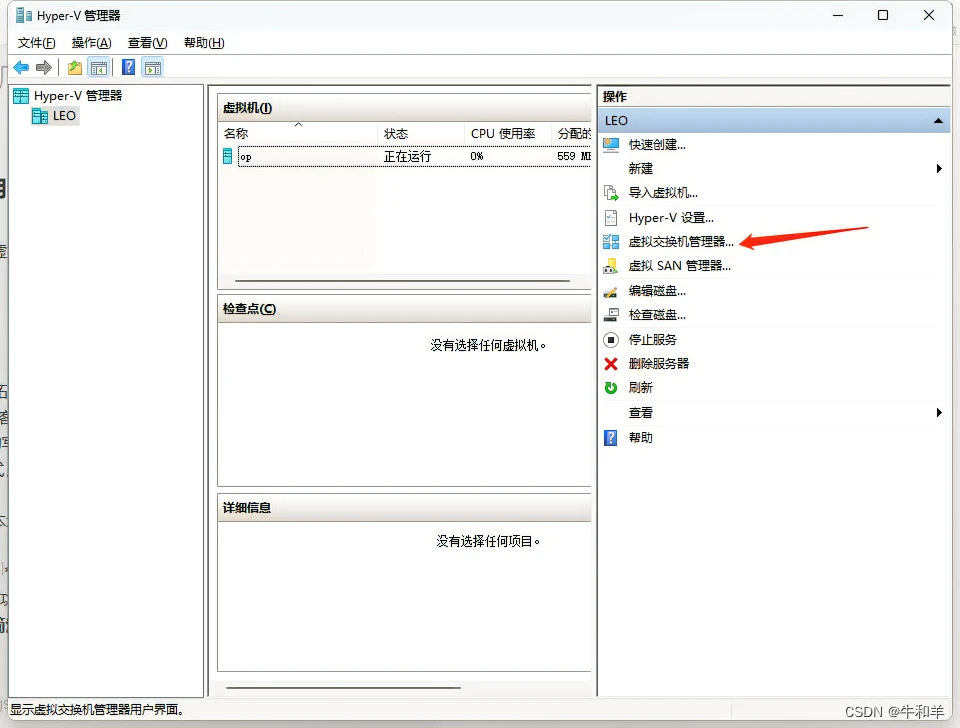
Task: Click the 0% CPU usage cell
Action: pos(476,157)
